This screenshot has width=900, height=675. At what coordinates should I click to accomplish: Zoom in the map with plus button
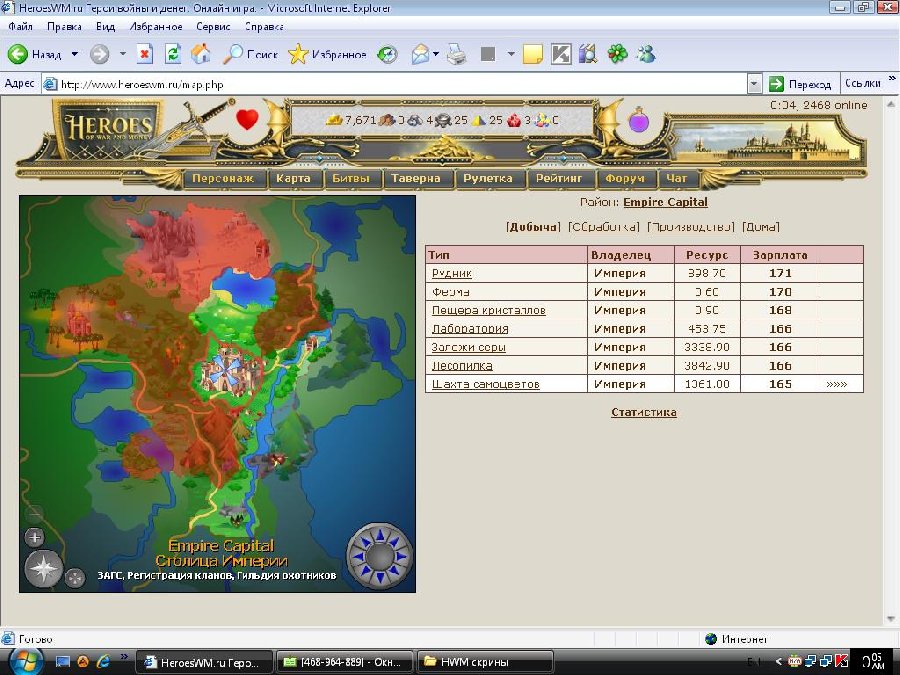(x=35, y=538)
